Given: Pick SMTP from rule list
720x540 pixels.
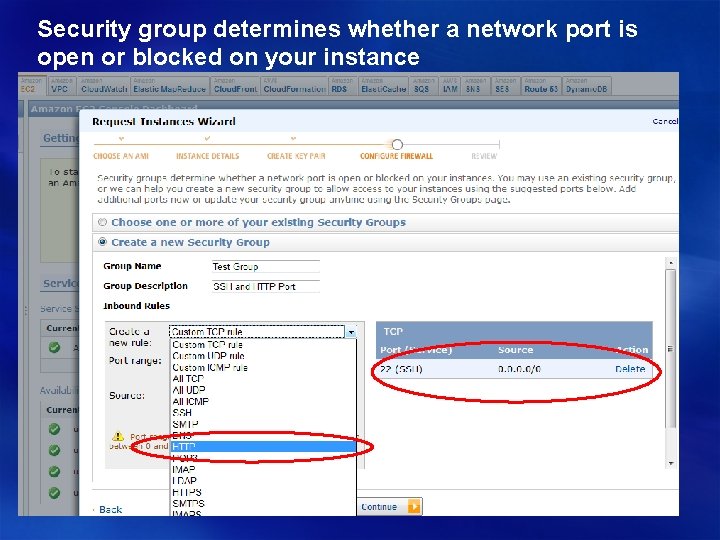Looking at the screenshot, I should point(264,424).
